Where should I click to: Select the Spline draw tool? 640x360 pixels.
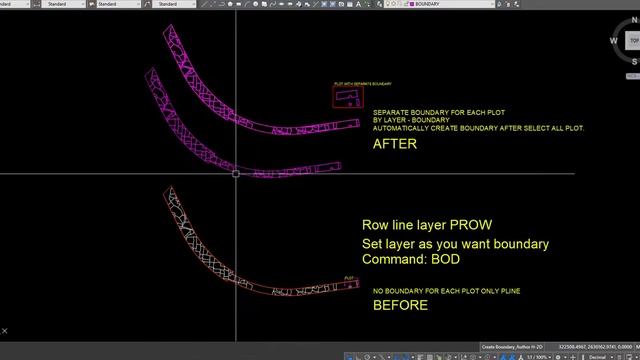pyautogui.click(x=273, y=4)
